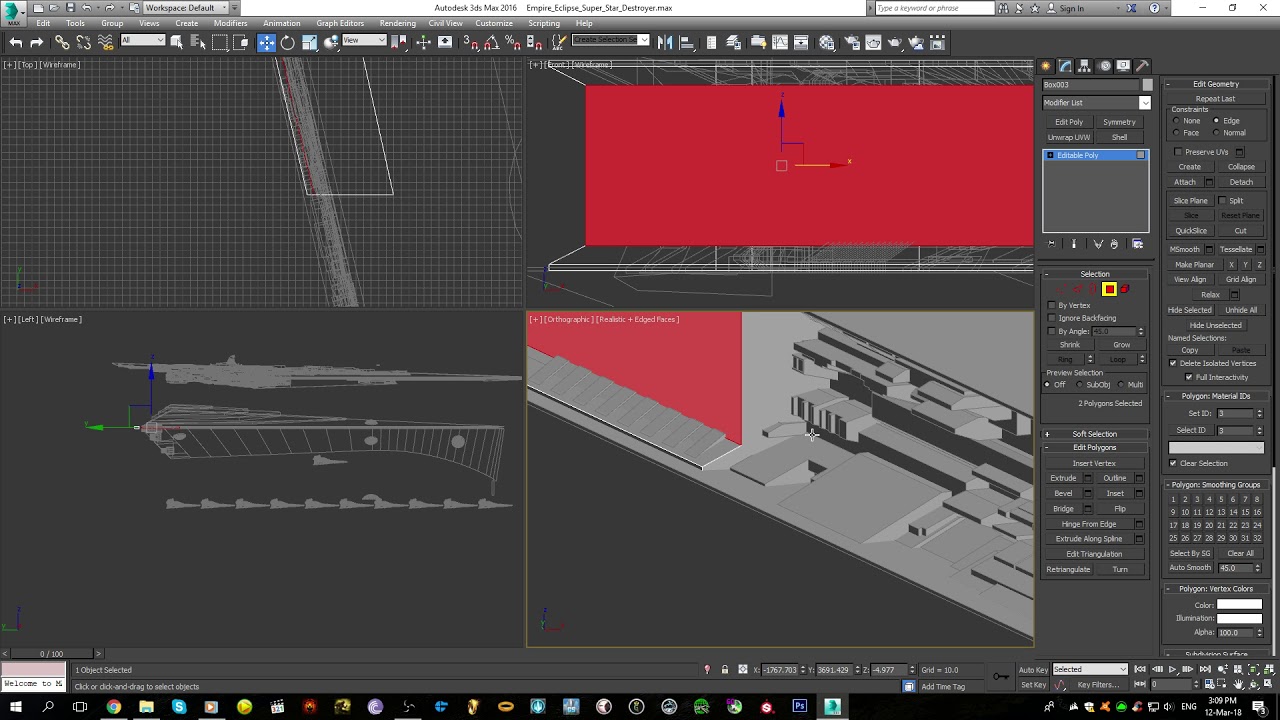Enable the By Angle checkbox
This screenshot has height=720, width=1280.
coord(1052,331)
